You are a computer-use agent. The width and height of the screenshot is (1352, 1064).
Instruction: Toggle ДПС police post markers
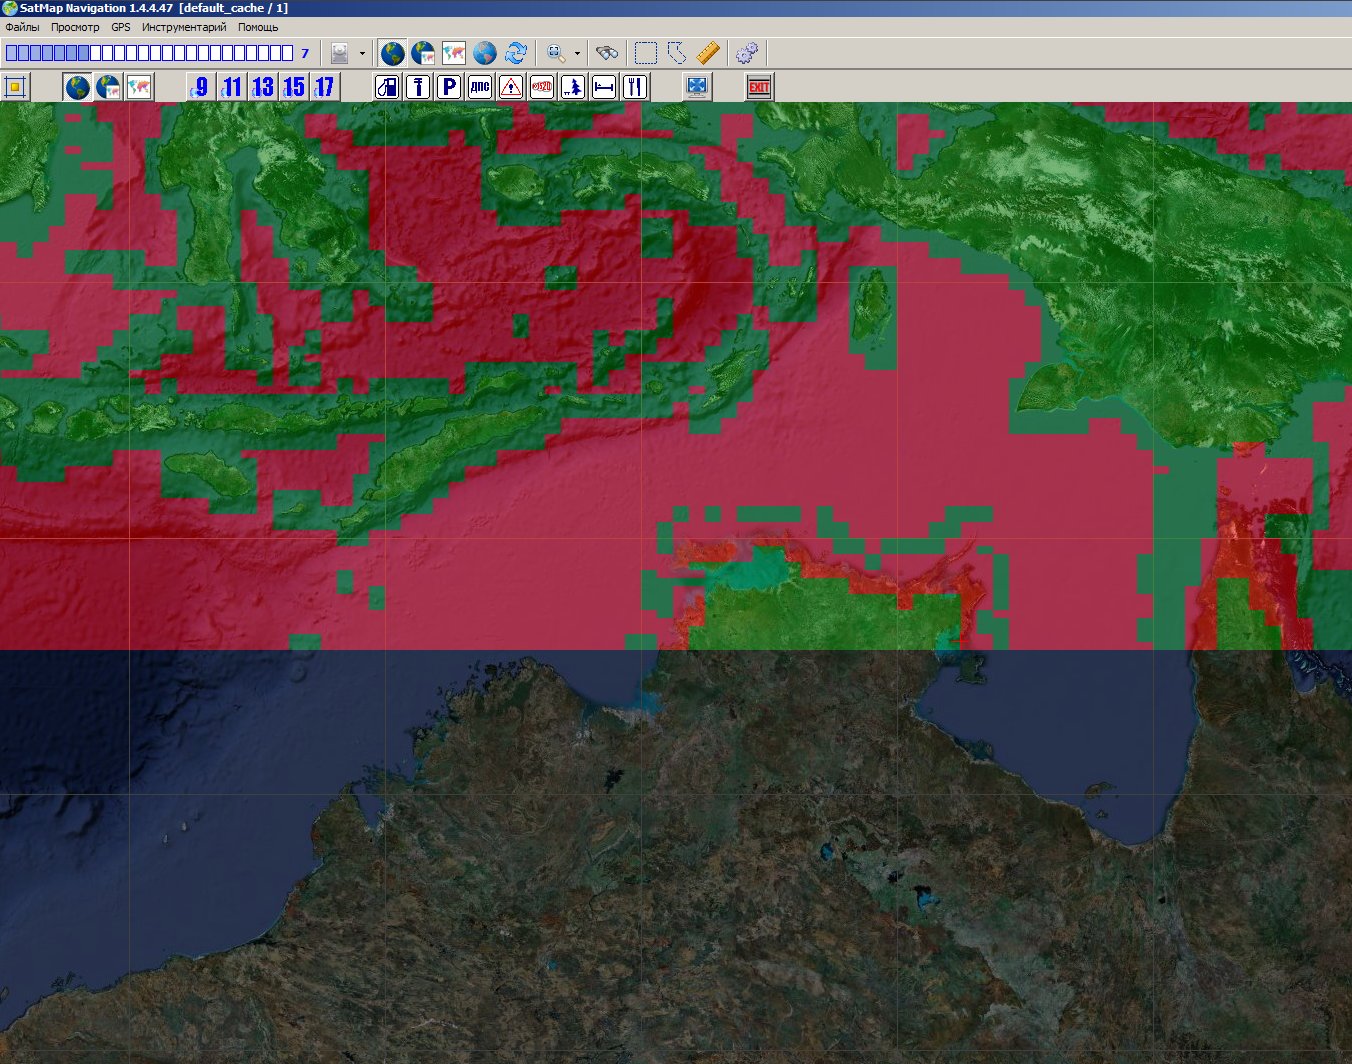click(x=480, y=87)
